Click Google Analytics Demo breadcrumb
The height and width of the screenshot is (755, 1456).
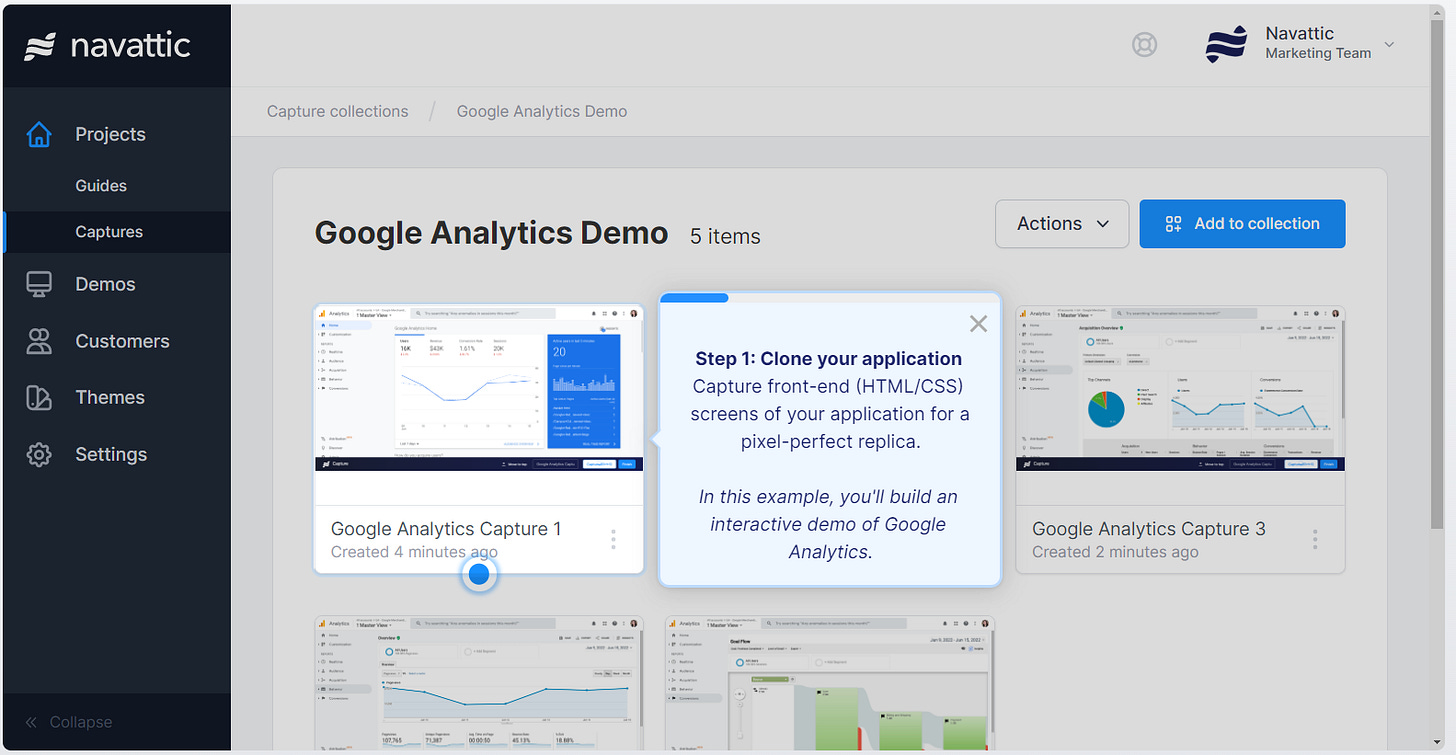(x=542, y=111)
